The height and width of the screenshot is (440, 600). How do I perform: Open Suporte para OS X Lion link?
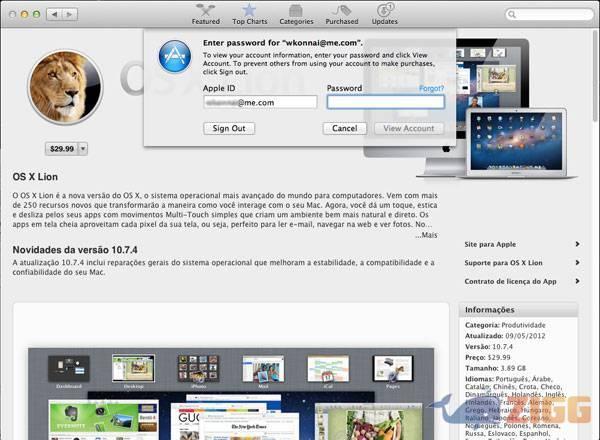503,263
